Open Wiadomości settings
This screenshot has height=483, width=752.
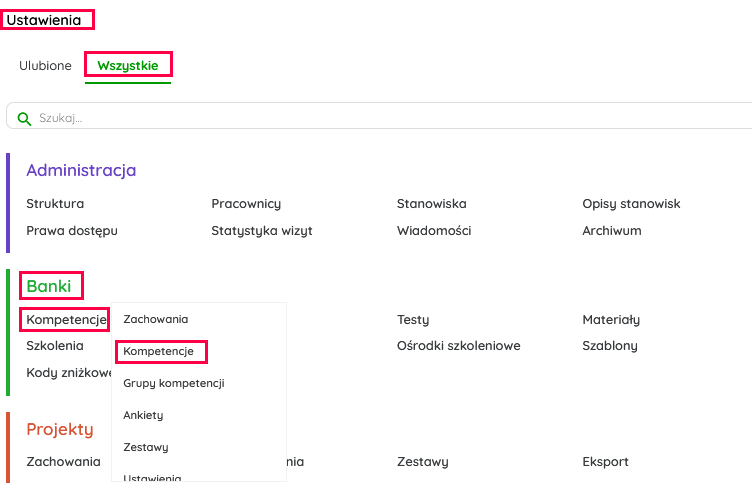coord(434,231)
